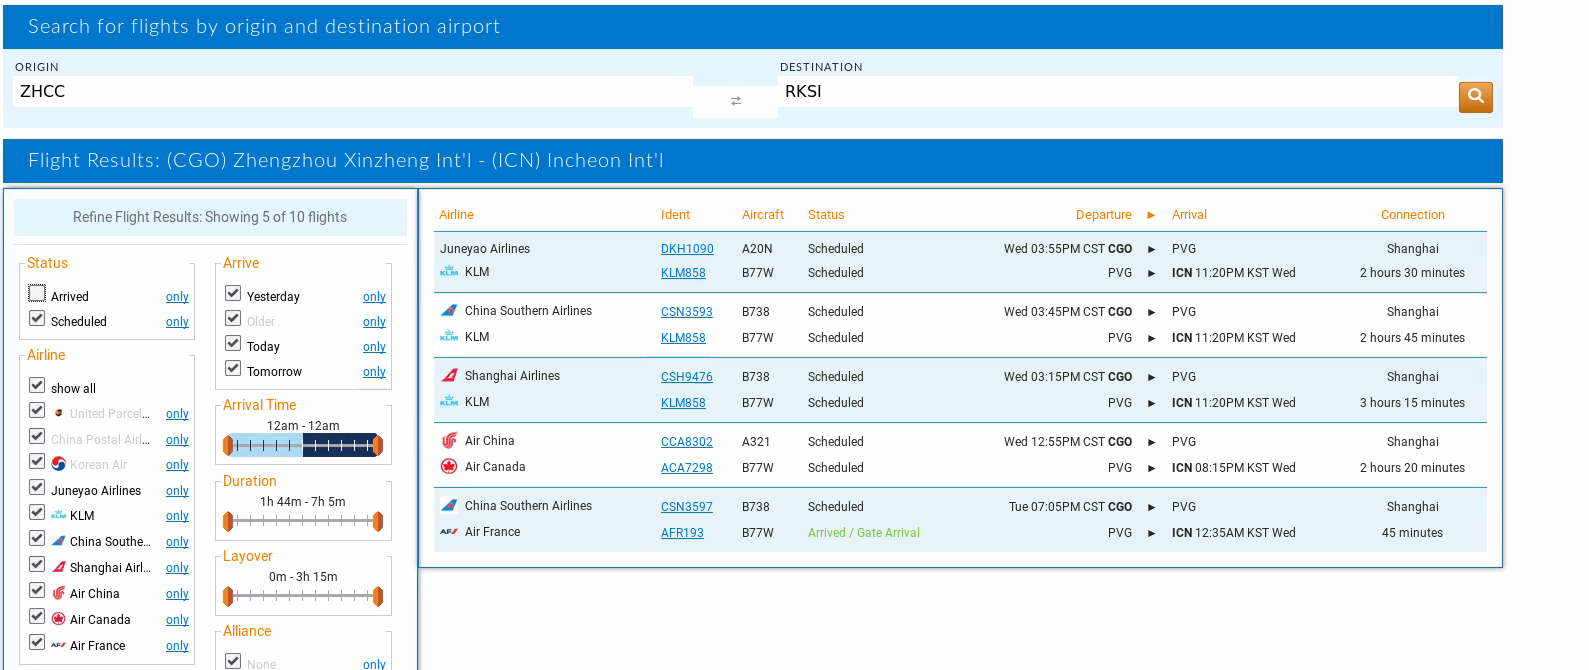Open flight CSN3597 link
Image resolution: width=1589 pixels, height=670 pixels.
pos(687,507)
